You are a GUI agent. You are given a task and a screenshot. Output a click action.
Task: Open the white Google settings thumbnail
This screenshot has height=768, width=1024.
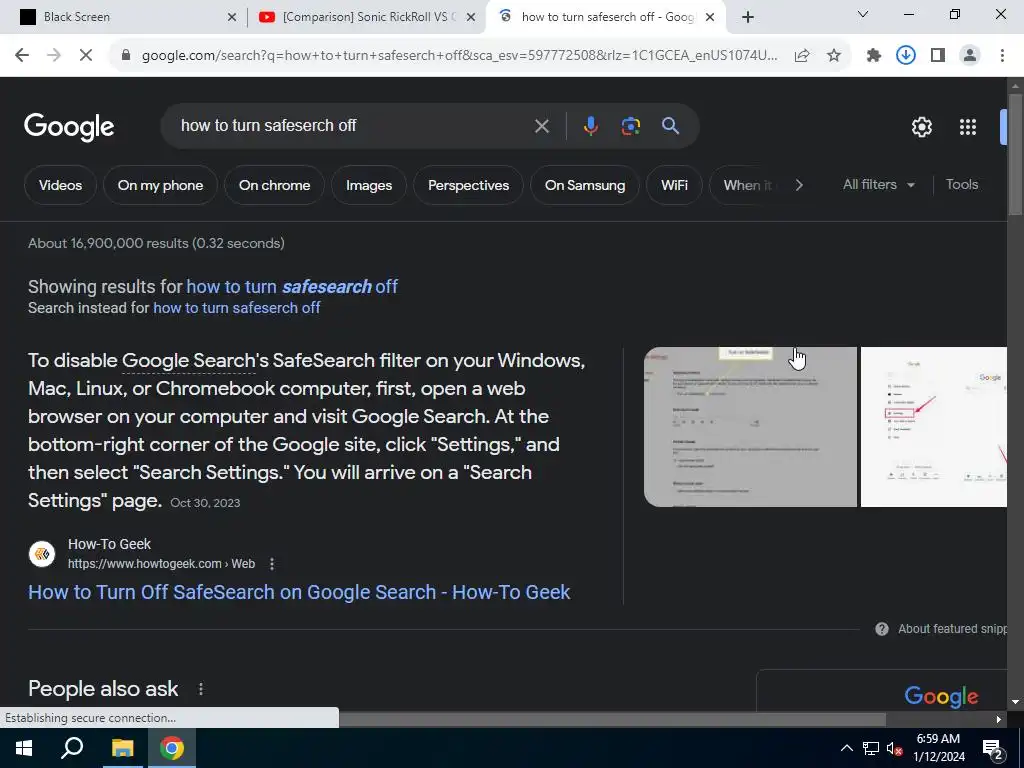coord(934,427)
